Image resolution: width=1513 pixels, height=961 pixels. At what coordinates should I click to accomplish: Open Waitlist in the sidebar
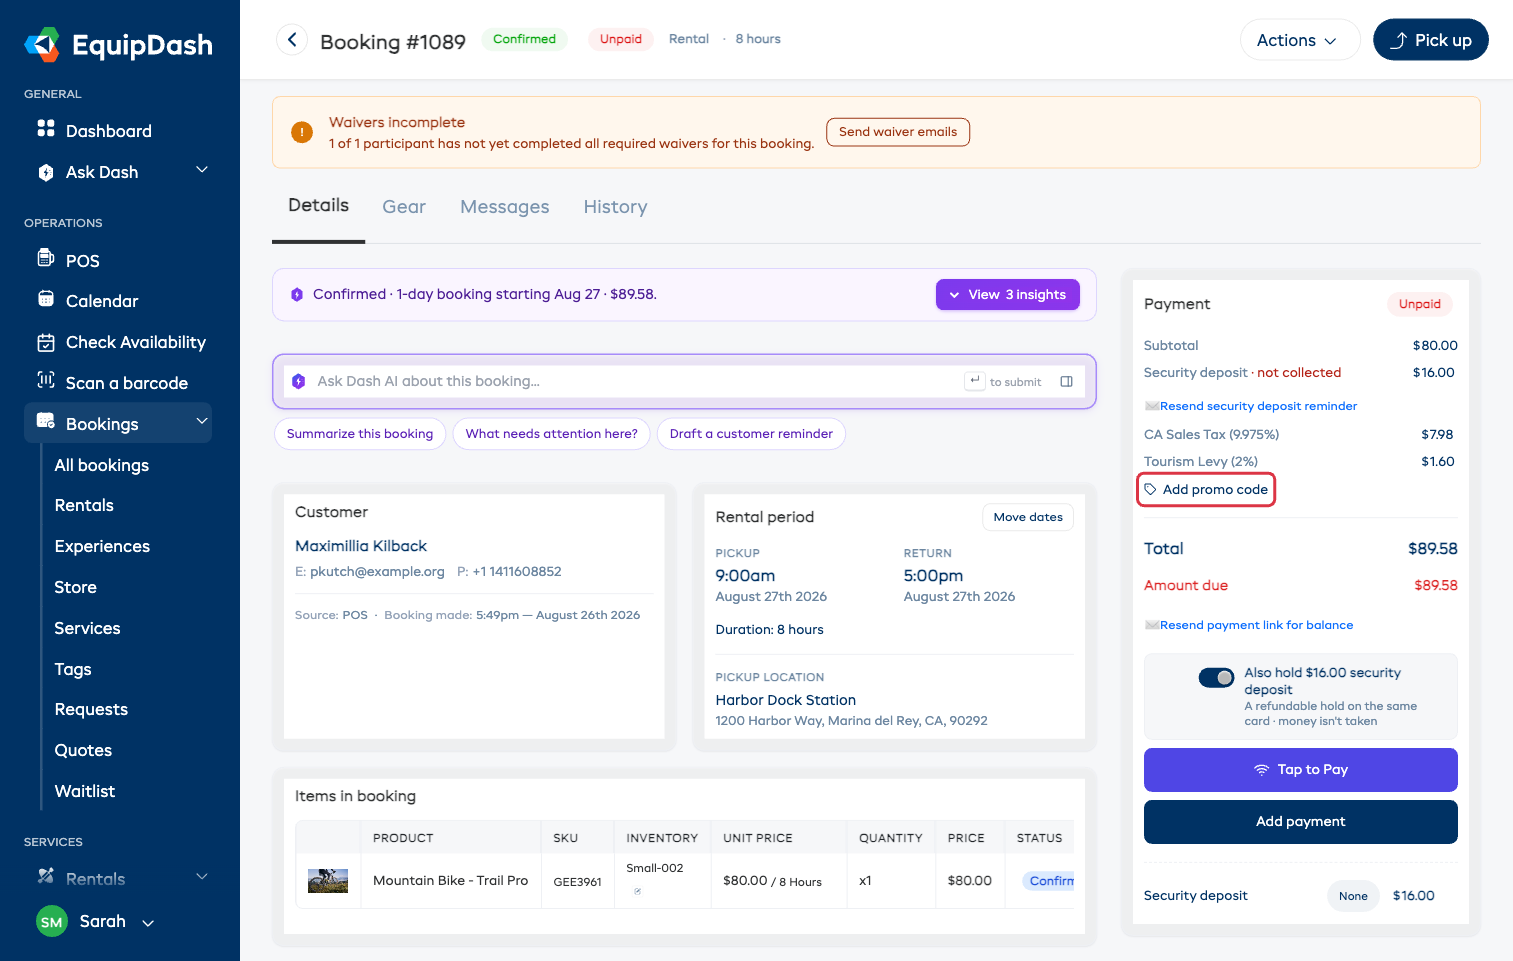[x=85, y=791]
